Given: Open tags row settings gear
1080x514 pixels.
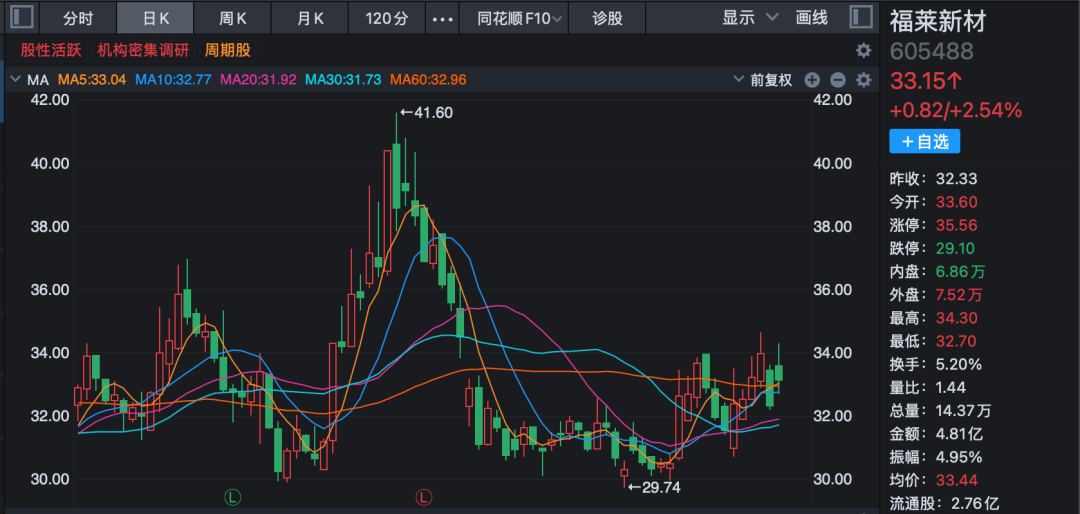Looking at the screenshot, I should pyautogui.click(x=863, y=50).
